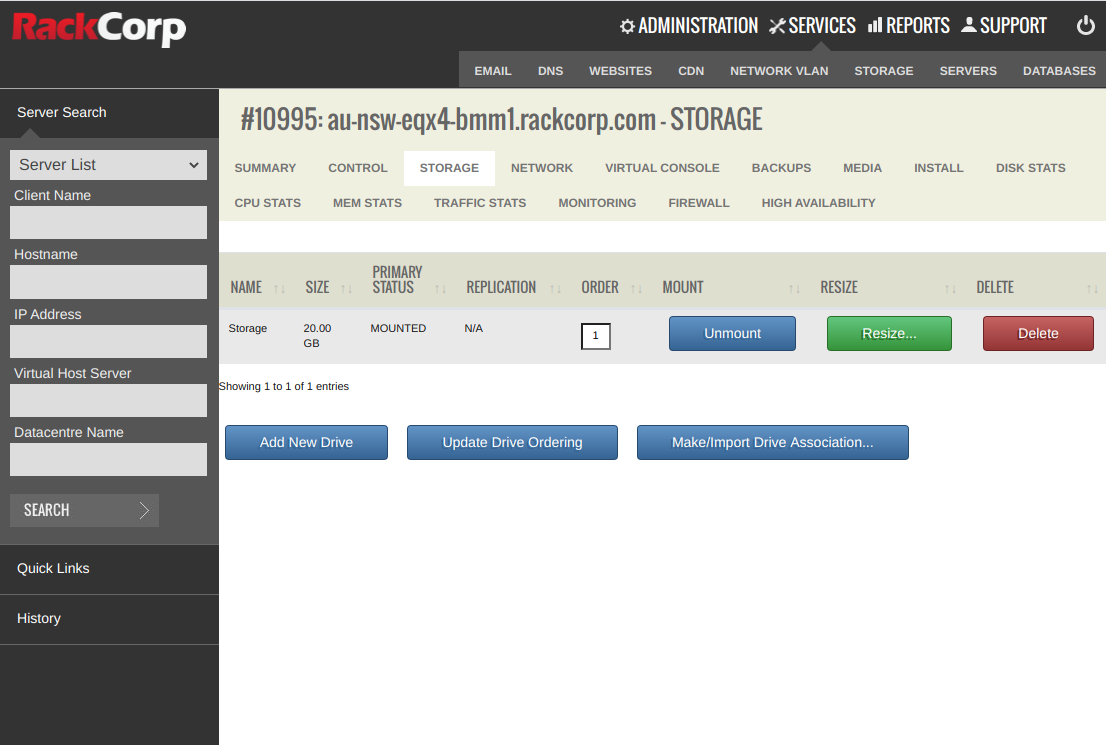Click the Services wrench icon
Screen dimensions: 1106x745
point(777,26)
